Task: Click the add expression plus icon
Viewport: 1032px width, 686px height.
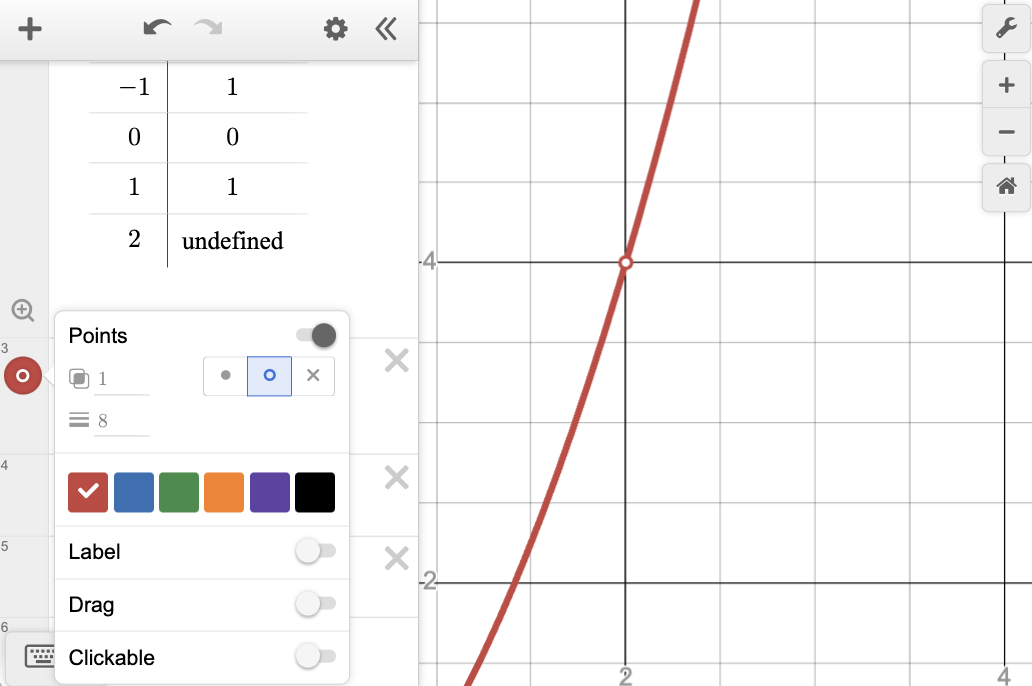Action: click(x=30, y=29)
